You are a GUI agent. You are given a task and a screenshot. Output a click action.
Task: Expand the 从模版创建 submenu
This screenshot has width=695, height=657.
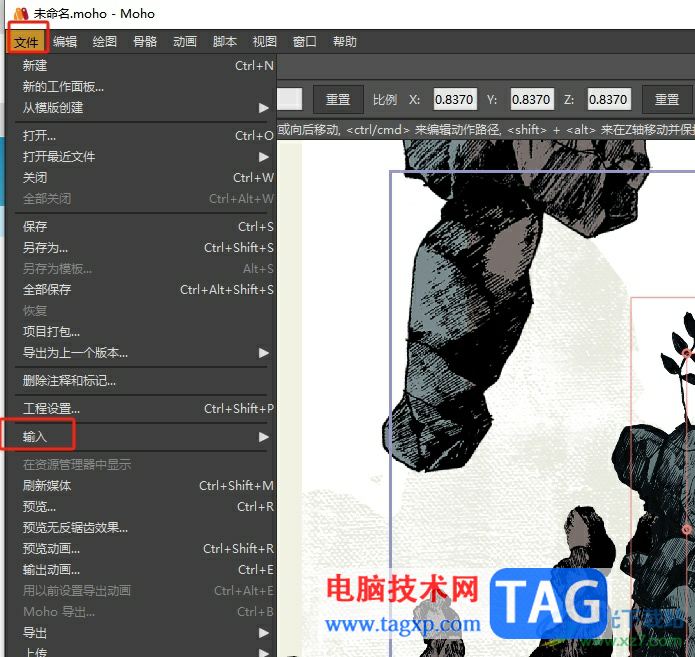[x=142, y=108]
